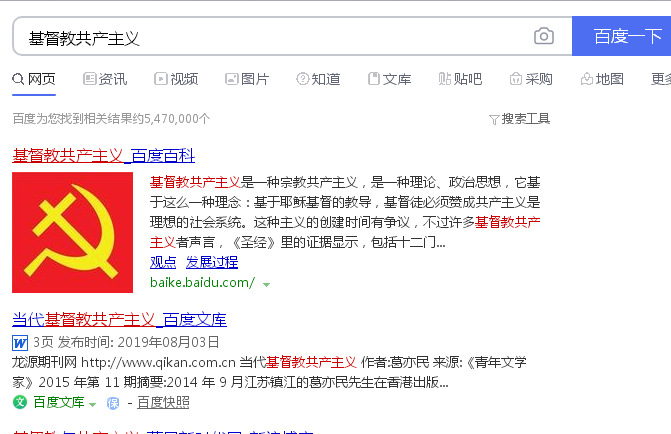Switch to the 资讯 tab
The image size is (671, 434).
click(105, 79)
